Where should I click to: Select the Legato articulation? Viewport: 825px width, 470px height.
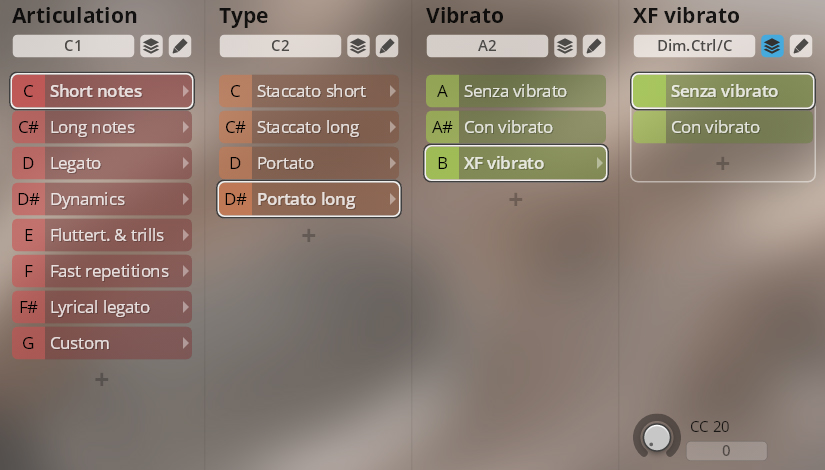click(101, 163)
